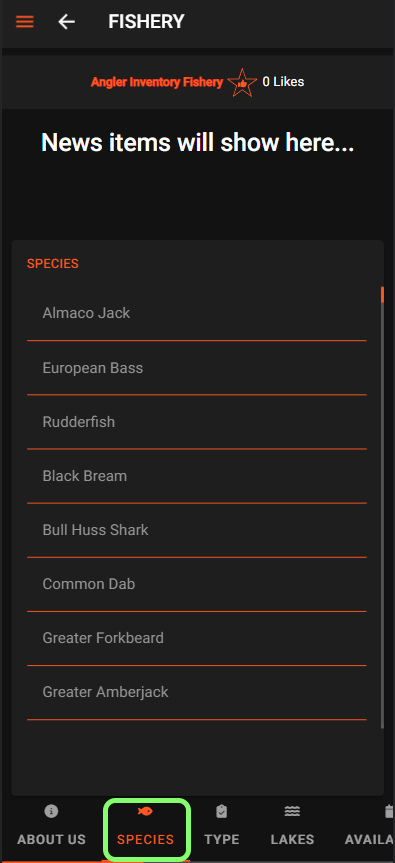
Task: Click the species list scrollbar
Action: (382, 507)
